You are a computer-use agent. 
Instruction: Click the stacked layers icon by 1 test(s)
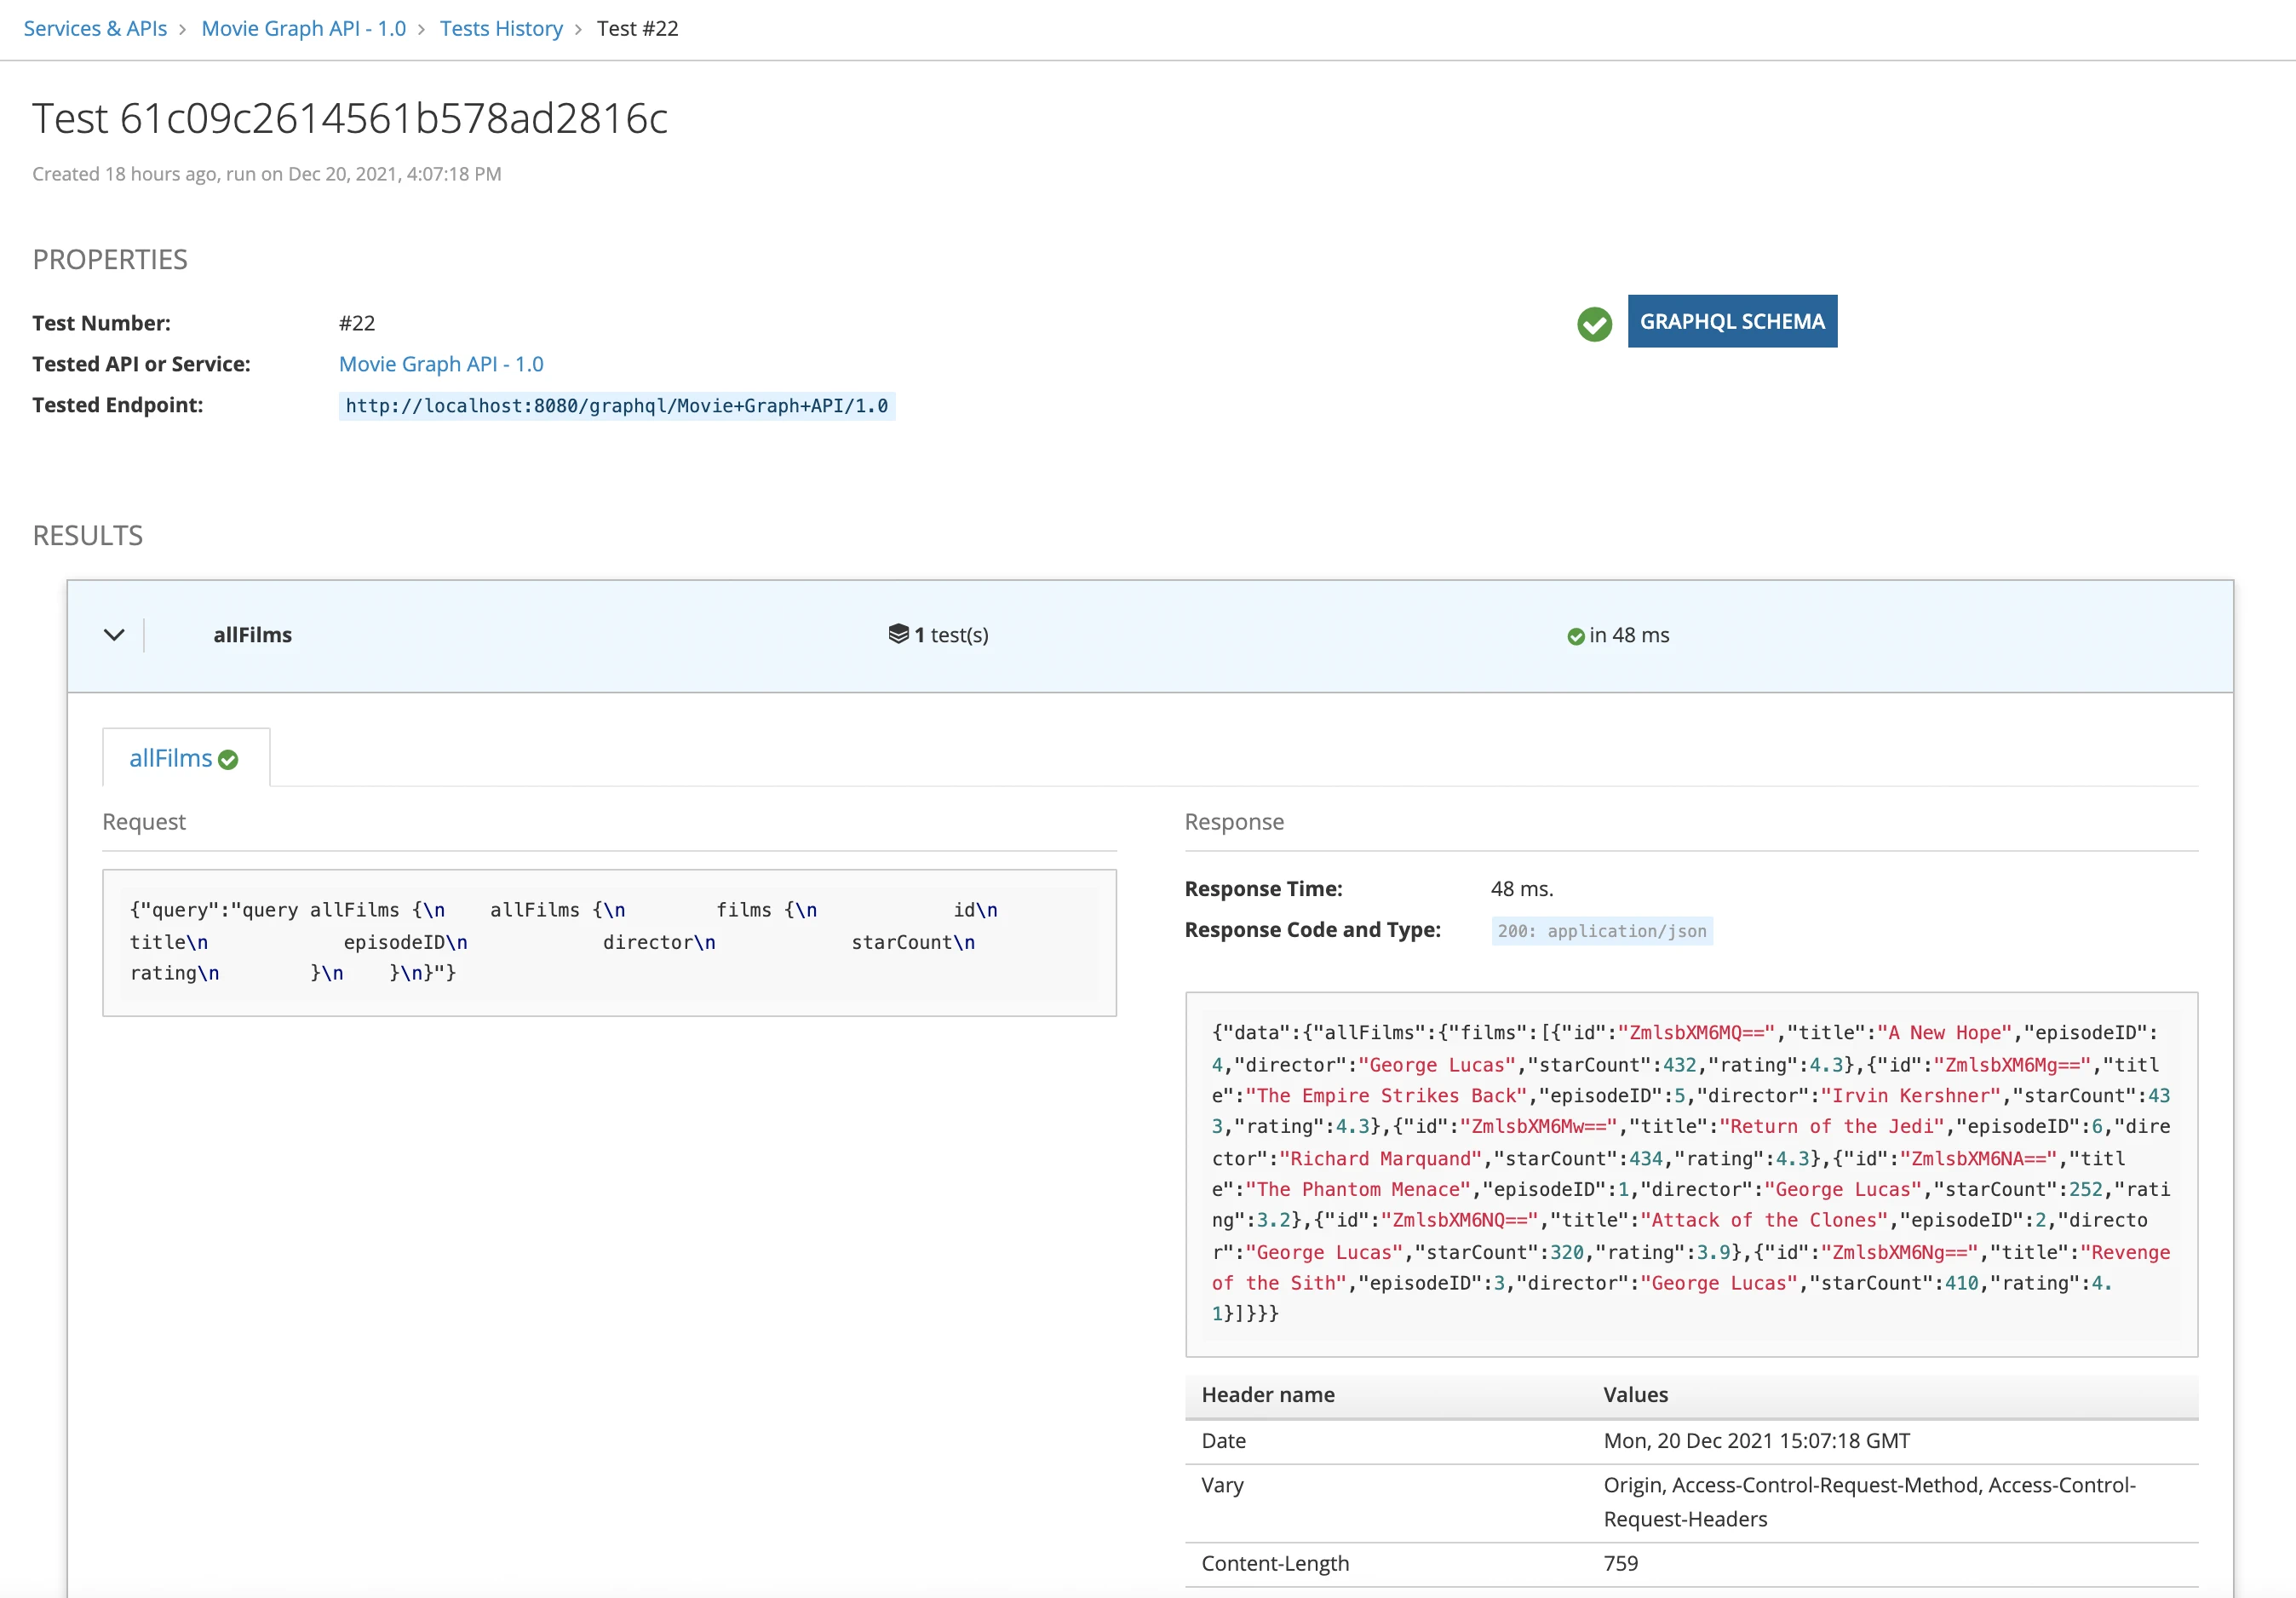(898, 634)
